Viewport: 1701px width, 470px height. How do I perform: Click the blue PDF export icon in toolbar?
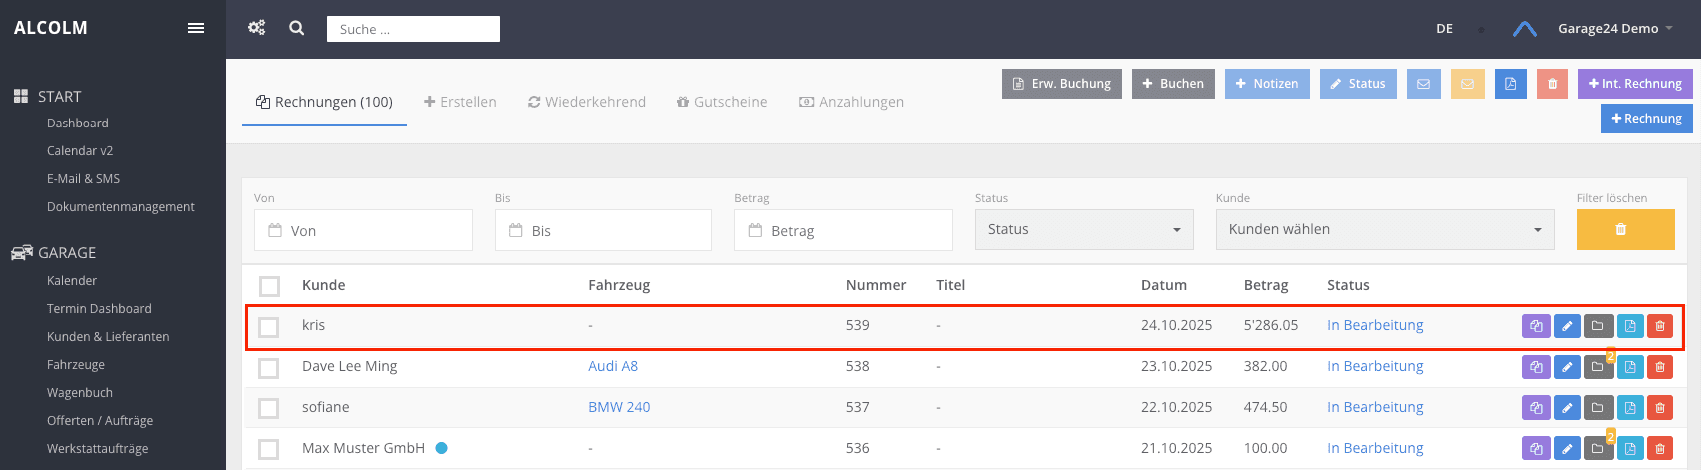tap(1511, 84)
